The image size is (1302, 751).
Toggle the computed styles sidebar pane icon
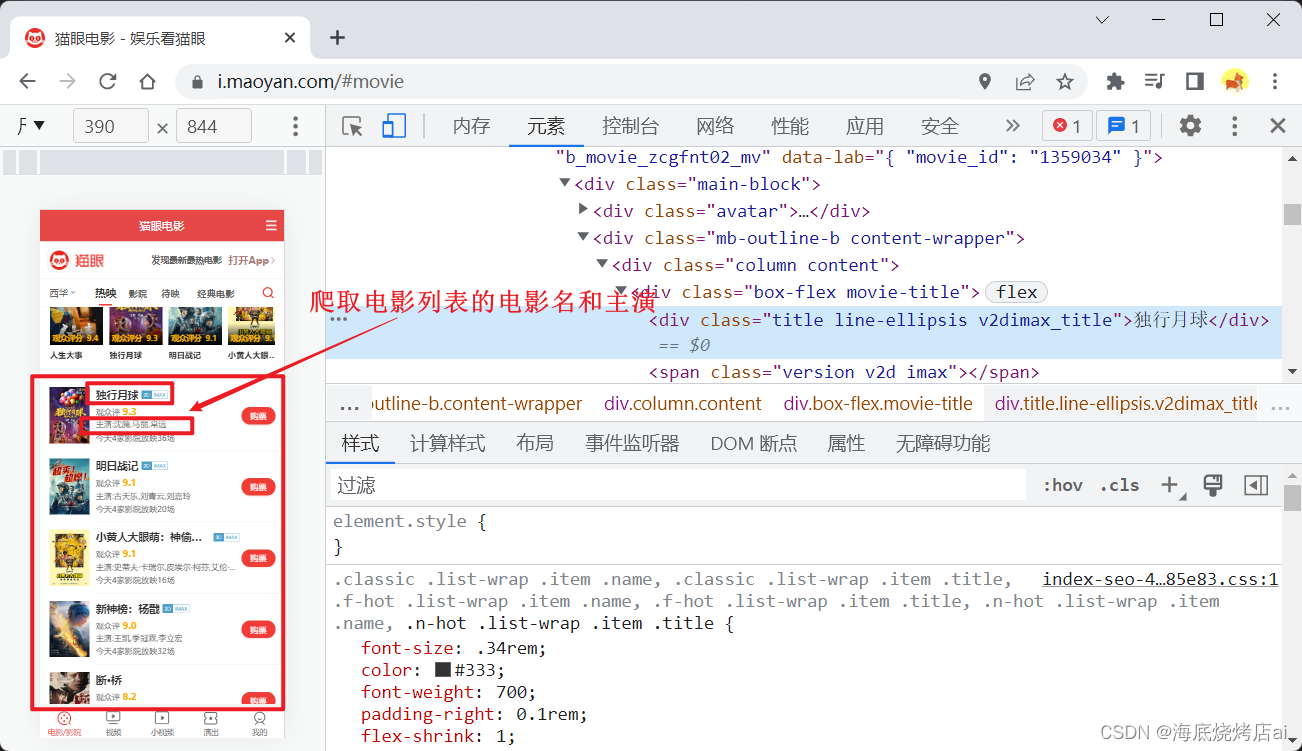pyautogui.click(x=1256, y=485)
